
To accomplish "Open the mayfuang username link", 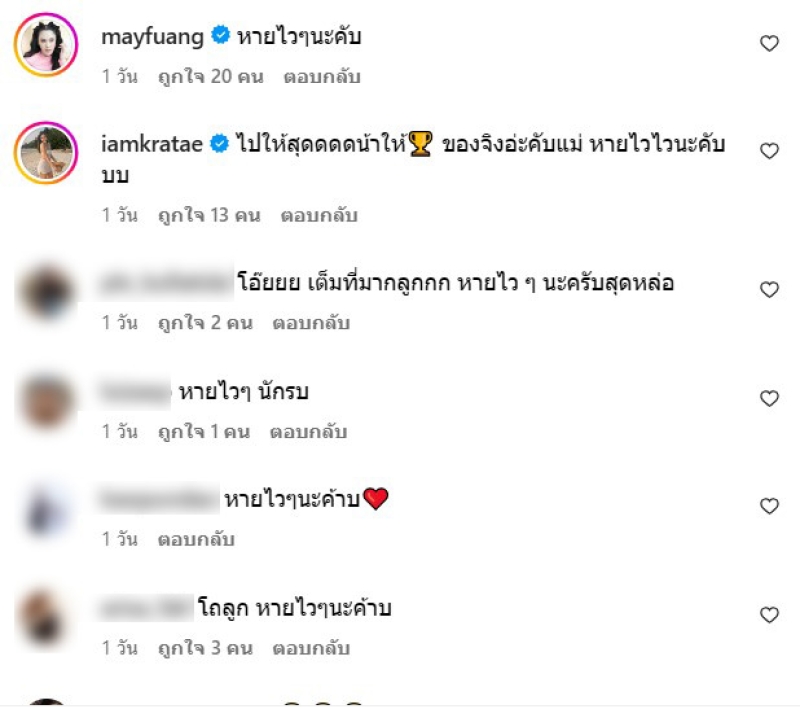I will 152,37.
